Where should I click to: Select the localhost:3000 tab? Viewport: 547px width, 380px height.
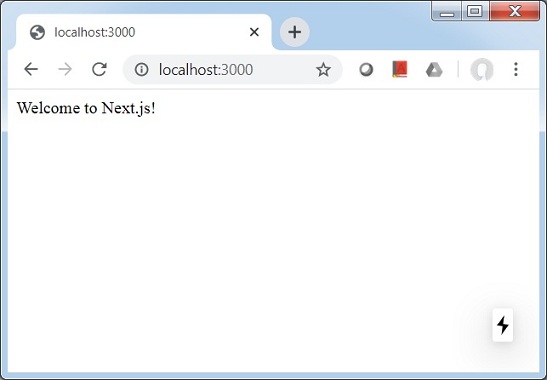click(x=143, y=32)
